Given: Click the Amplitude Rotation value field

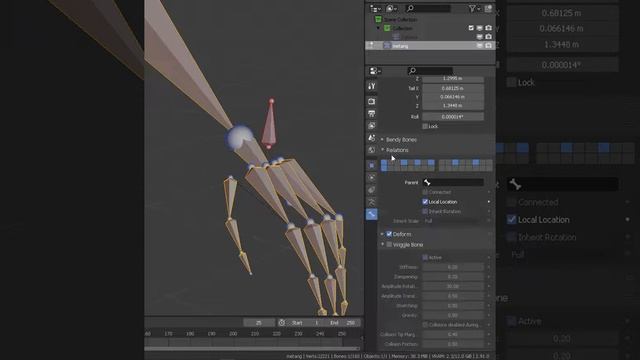Looking at the screenshot, I should click(x=453, y=286).
